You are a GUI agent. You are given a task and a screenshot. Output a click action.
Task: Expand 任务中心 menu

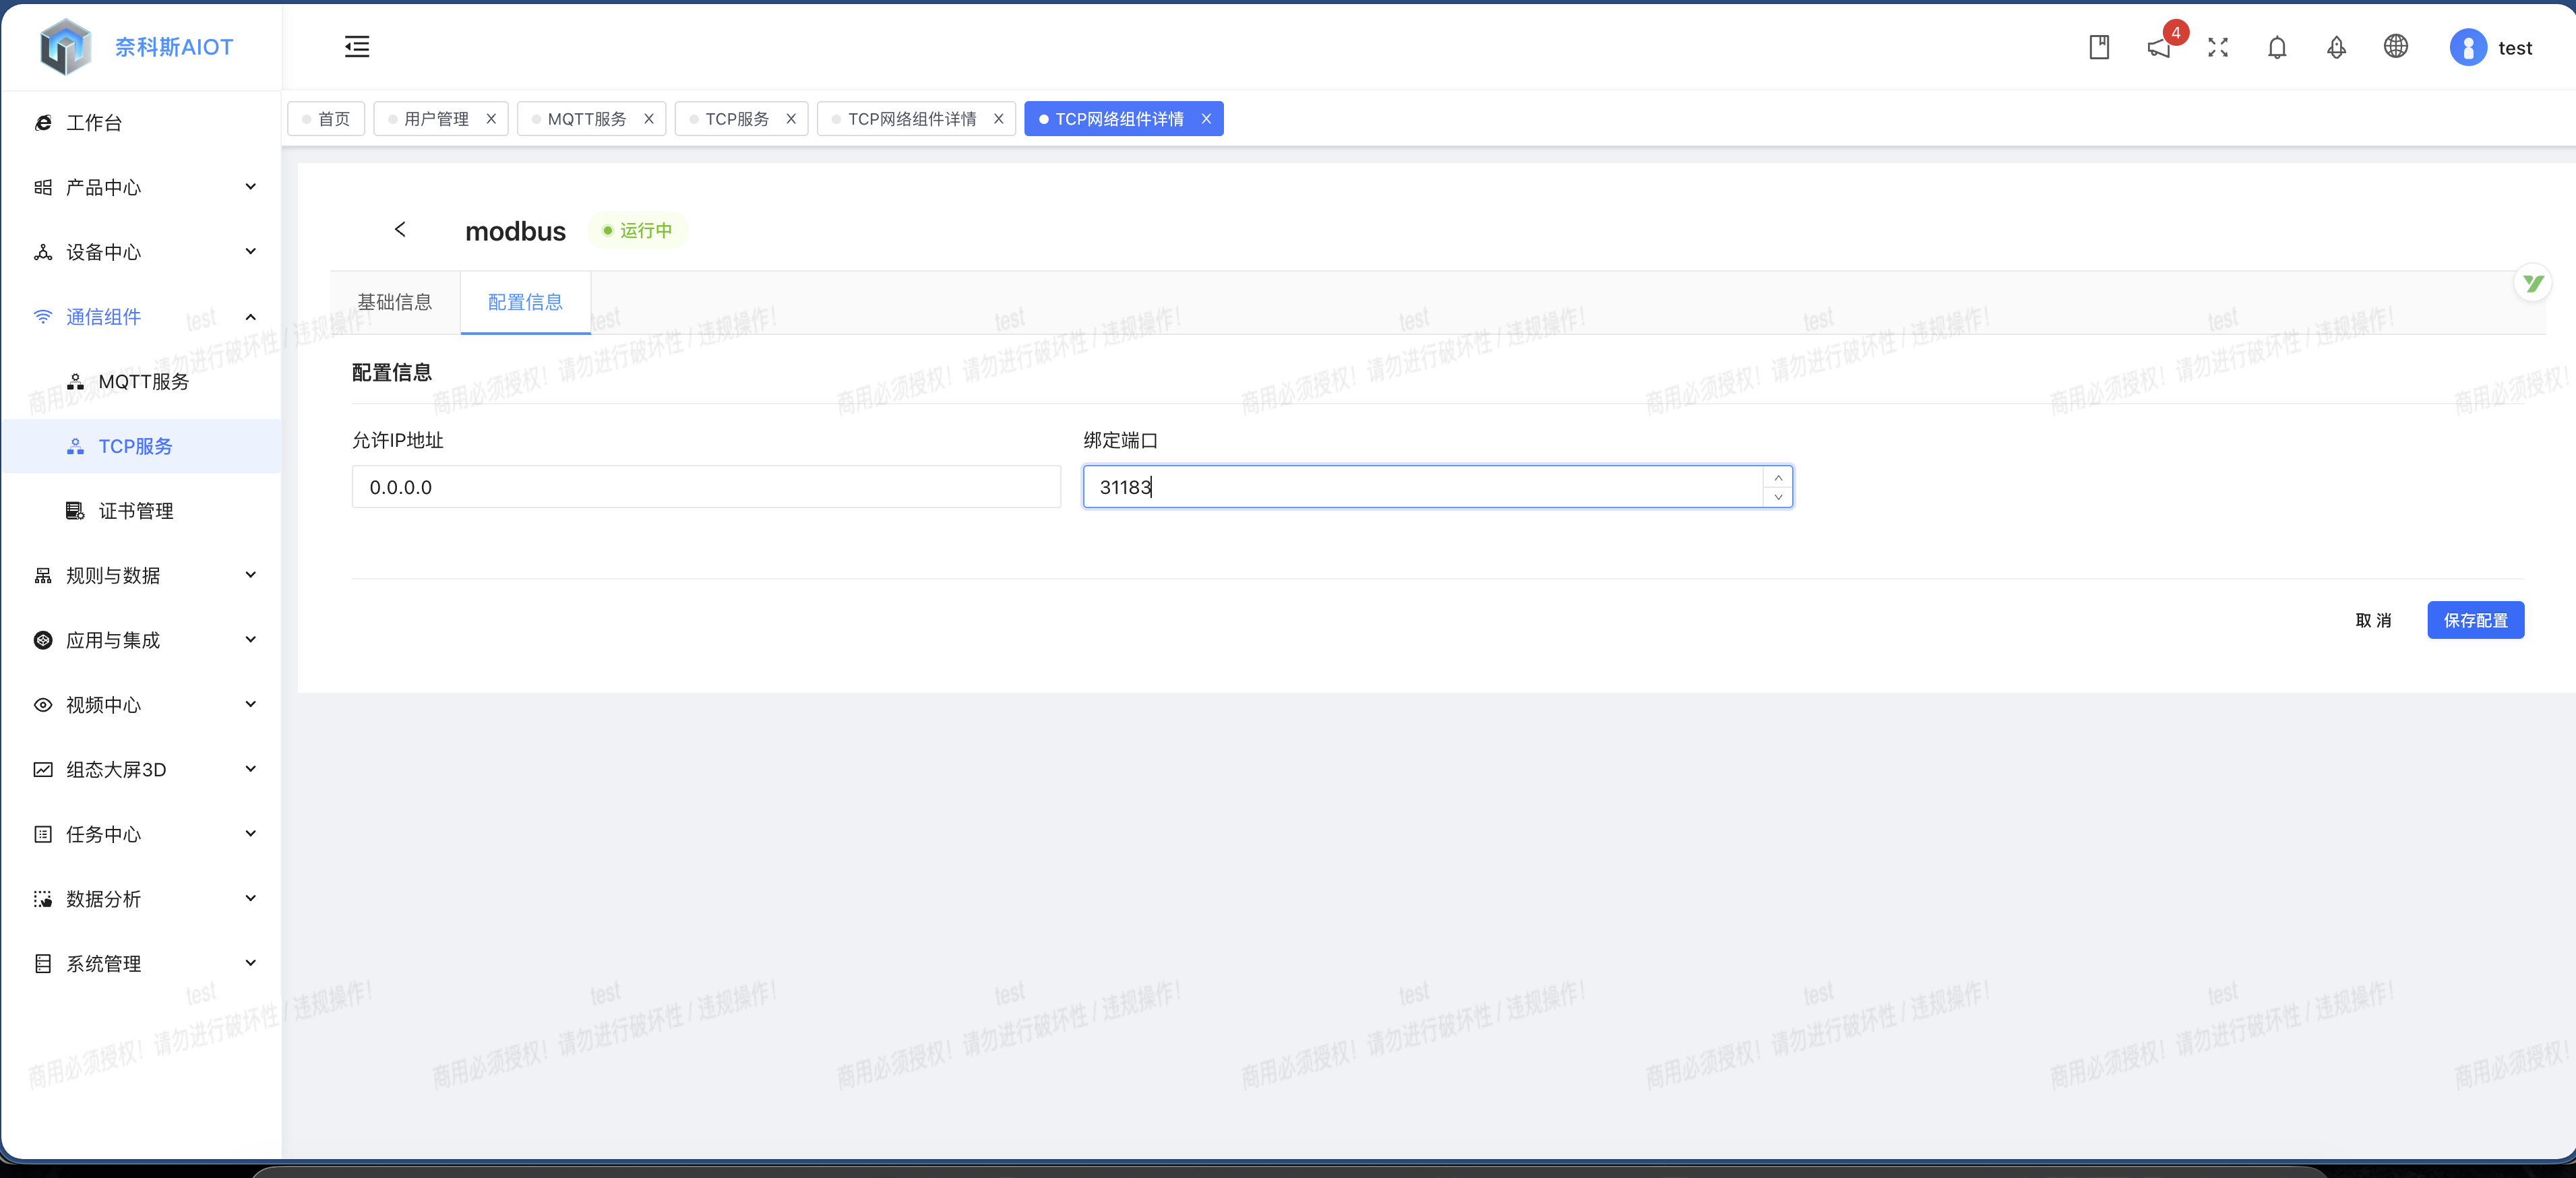(141, 834)
